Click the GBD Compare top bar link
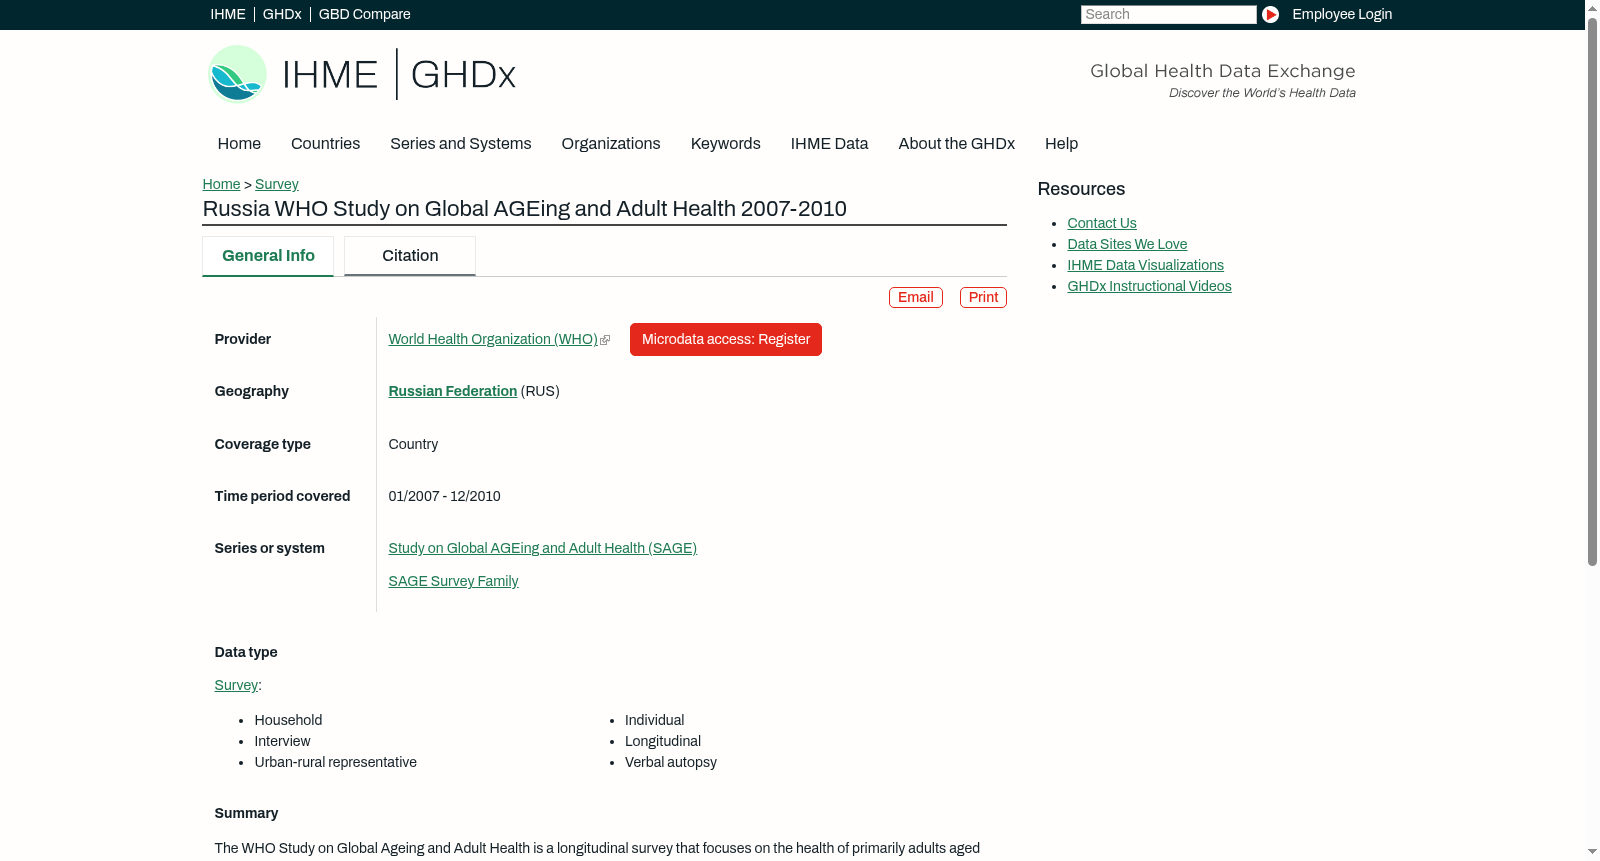This screenshot has height=861, width=1600. click(365, 15)
